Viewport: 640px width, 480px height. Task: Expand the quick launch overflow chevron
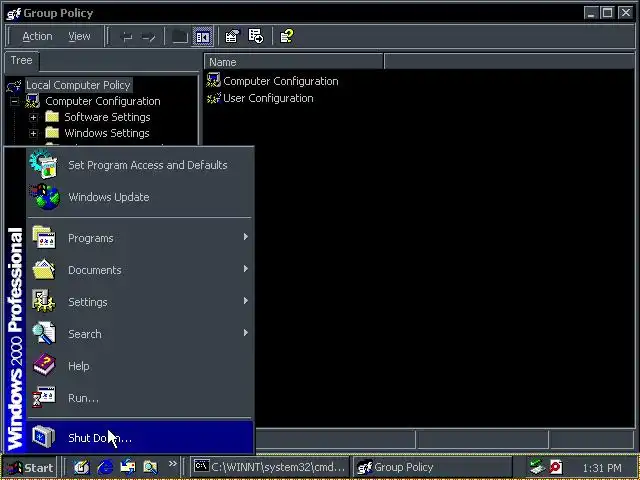point(173,464)
